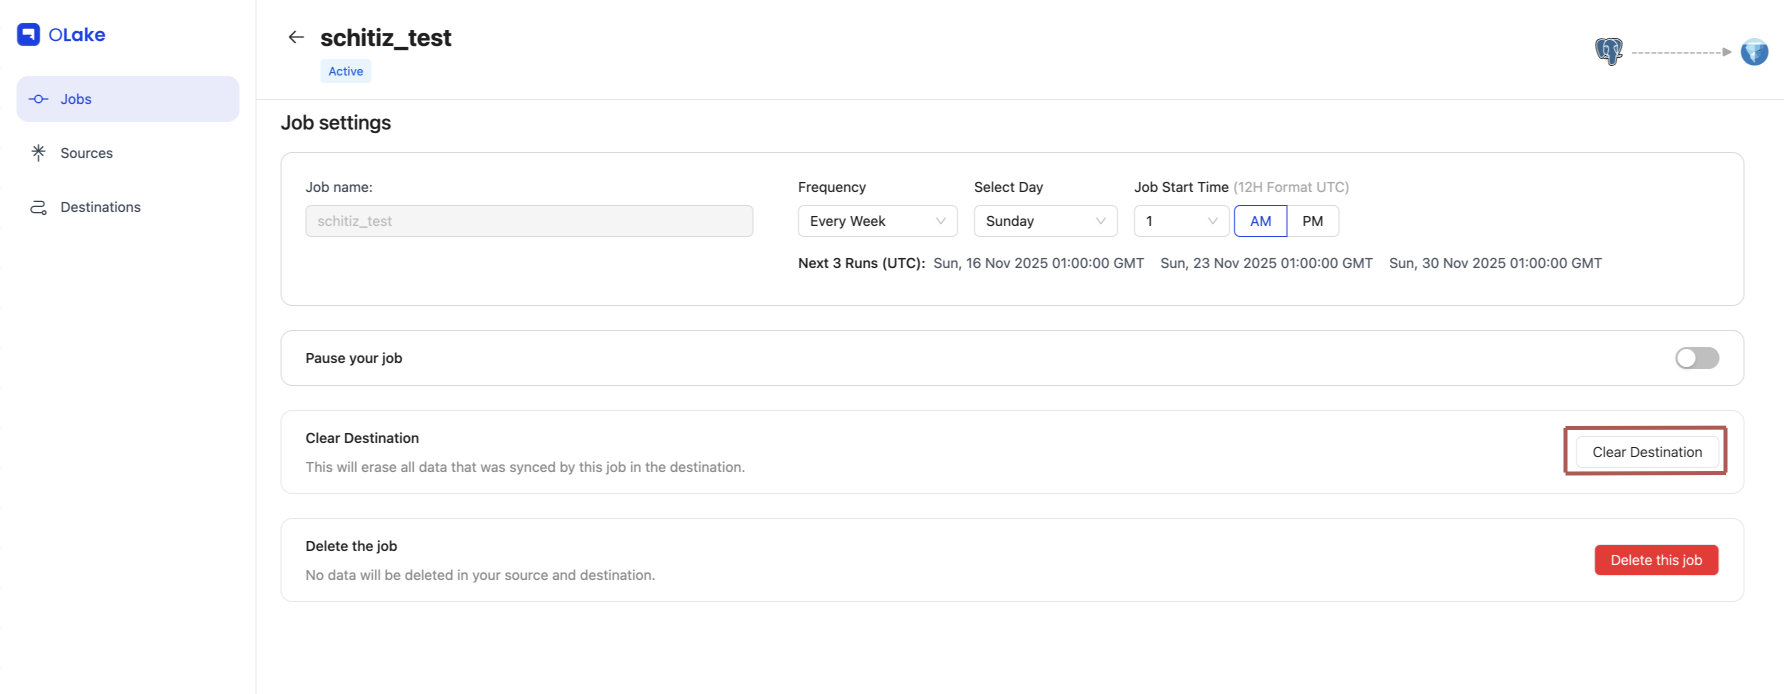The width and height of the screenshot is (1784, 694).
Task: Navigate to Destinations in the sidebar
Action: point(100,207)
